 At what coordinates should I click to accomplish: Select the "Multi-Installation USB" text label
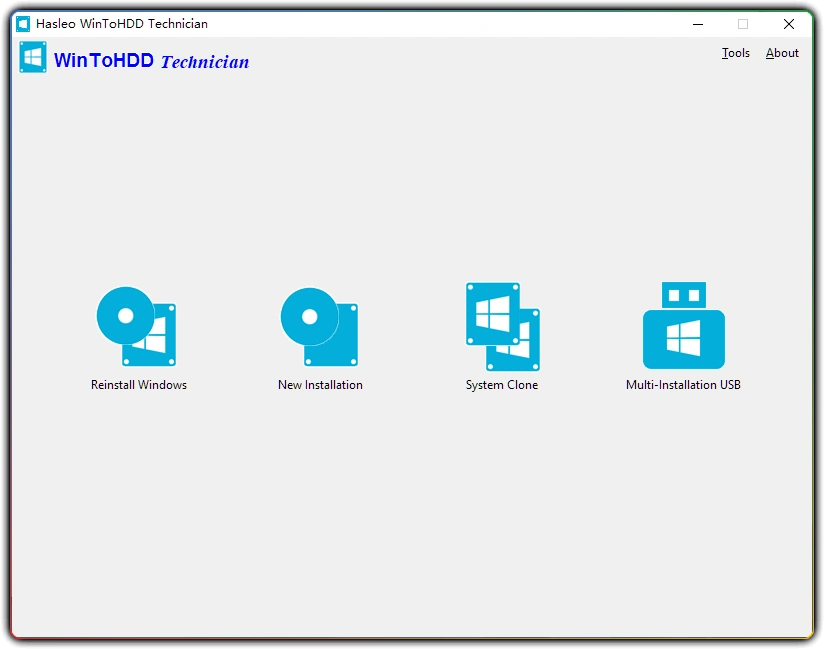(x=683, y=384)
